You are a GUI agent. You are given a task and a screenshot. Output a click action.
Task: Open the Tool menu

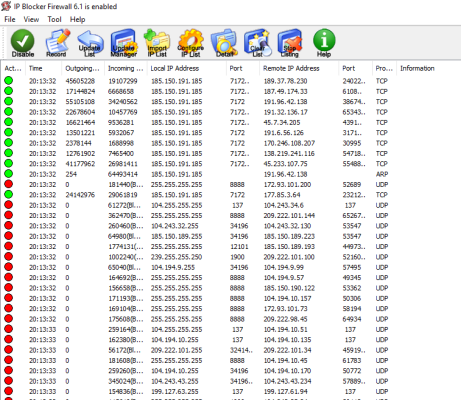[54, 19]
